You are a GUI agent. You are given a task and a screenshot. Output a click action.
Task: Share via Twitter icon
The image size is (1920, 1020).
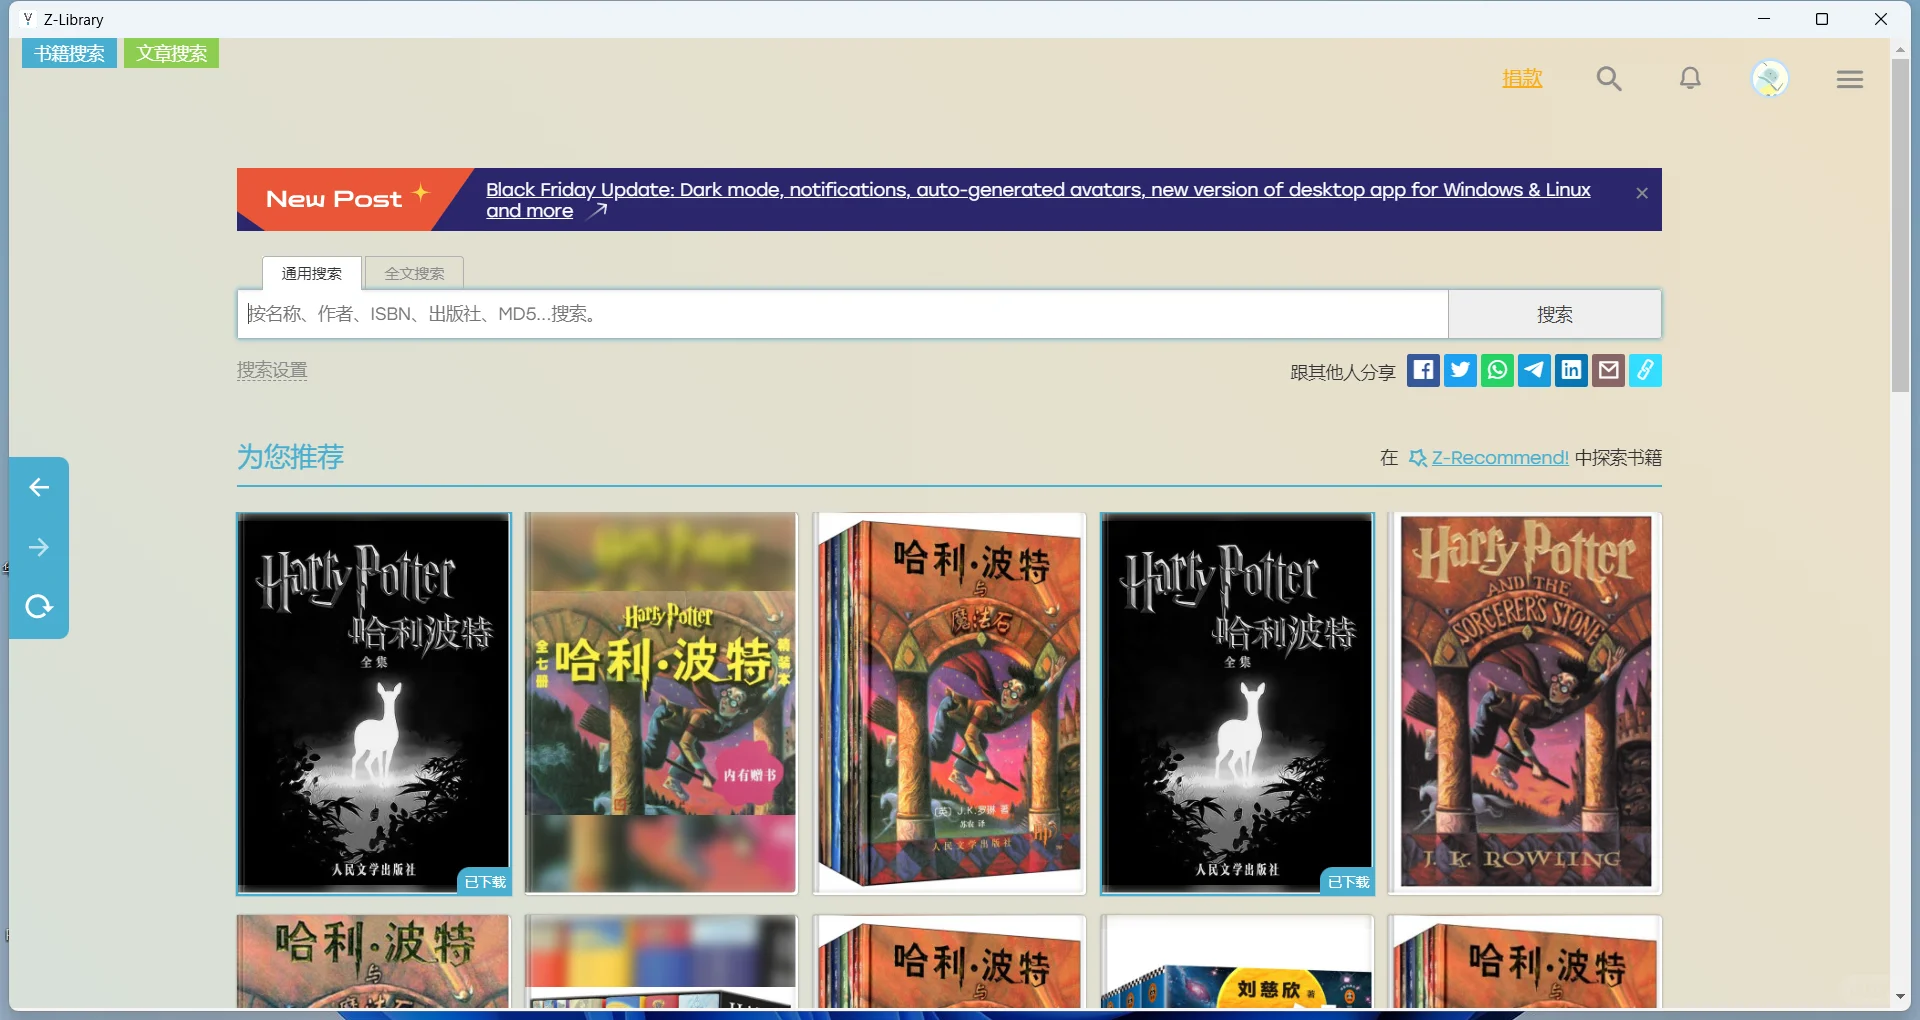pyautogui.click(x=1460, y=371)
